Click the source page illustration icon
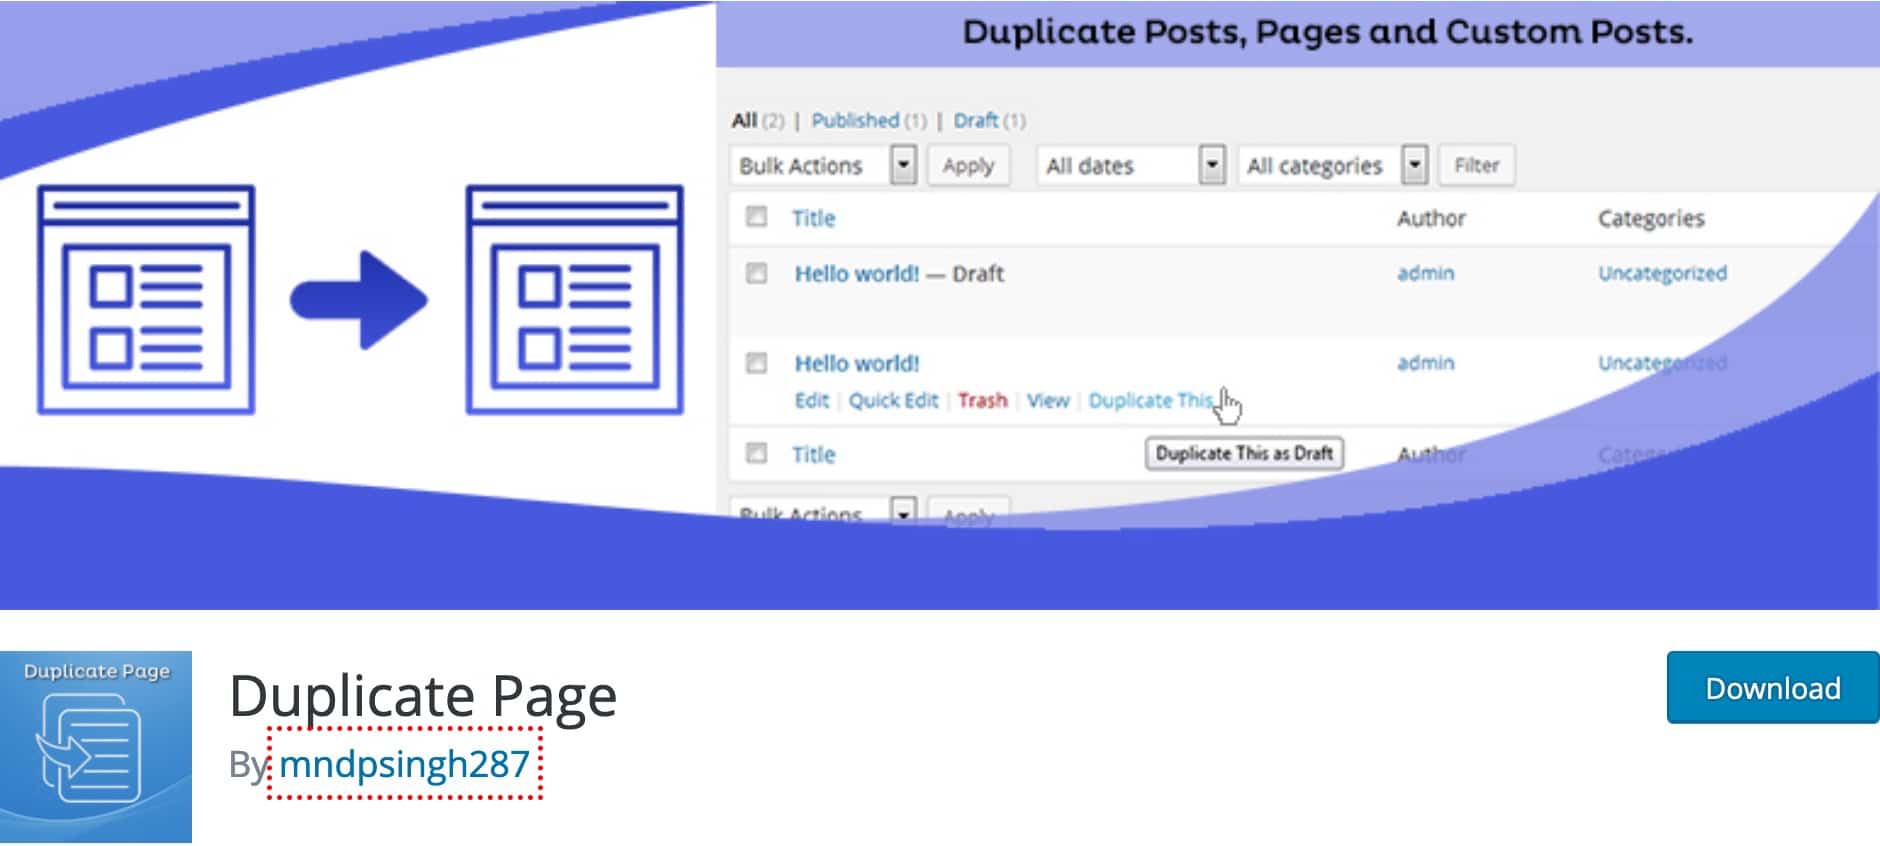The width and height of the screenshot is (1880, 846). tap(146, 299)
